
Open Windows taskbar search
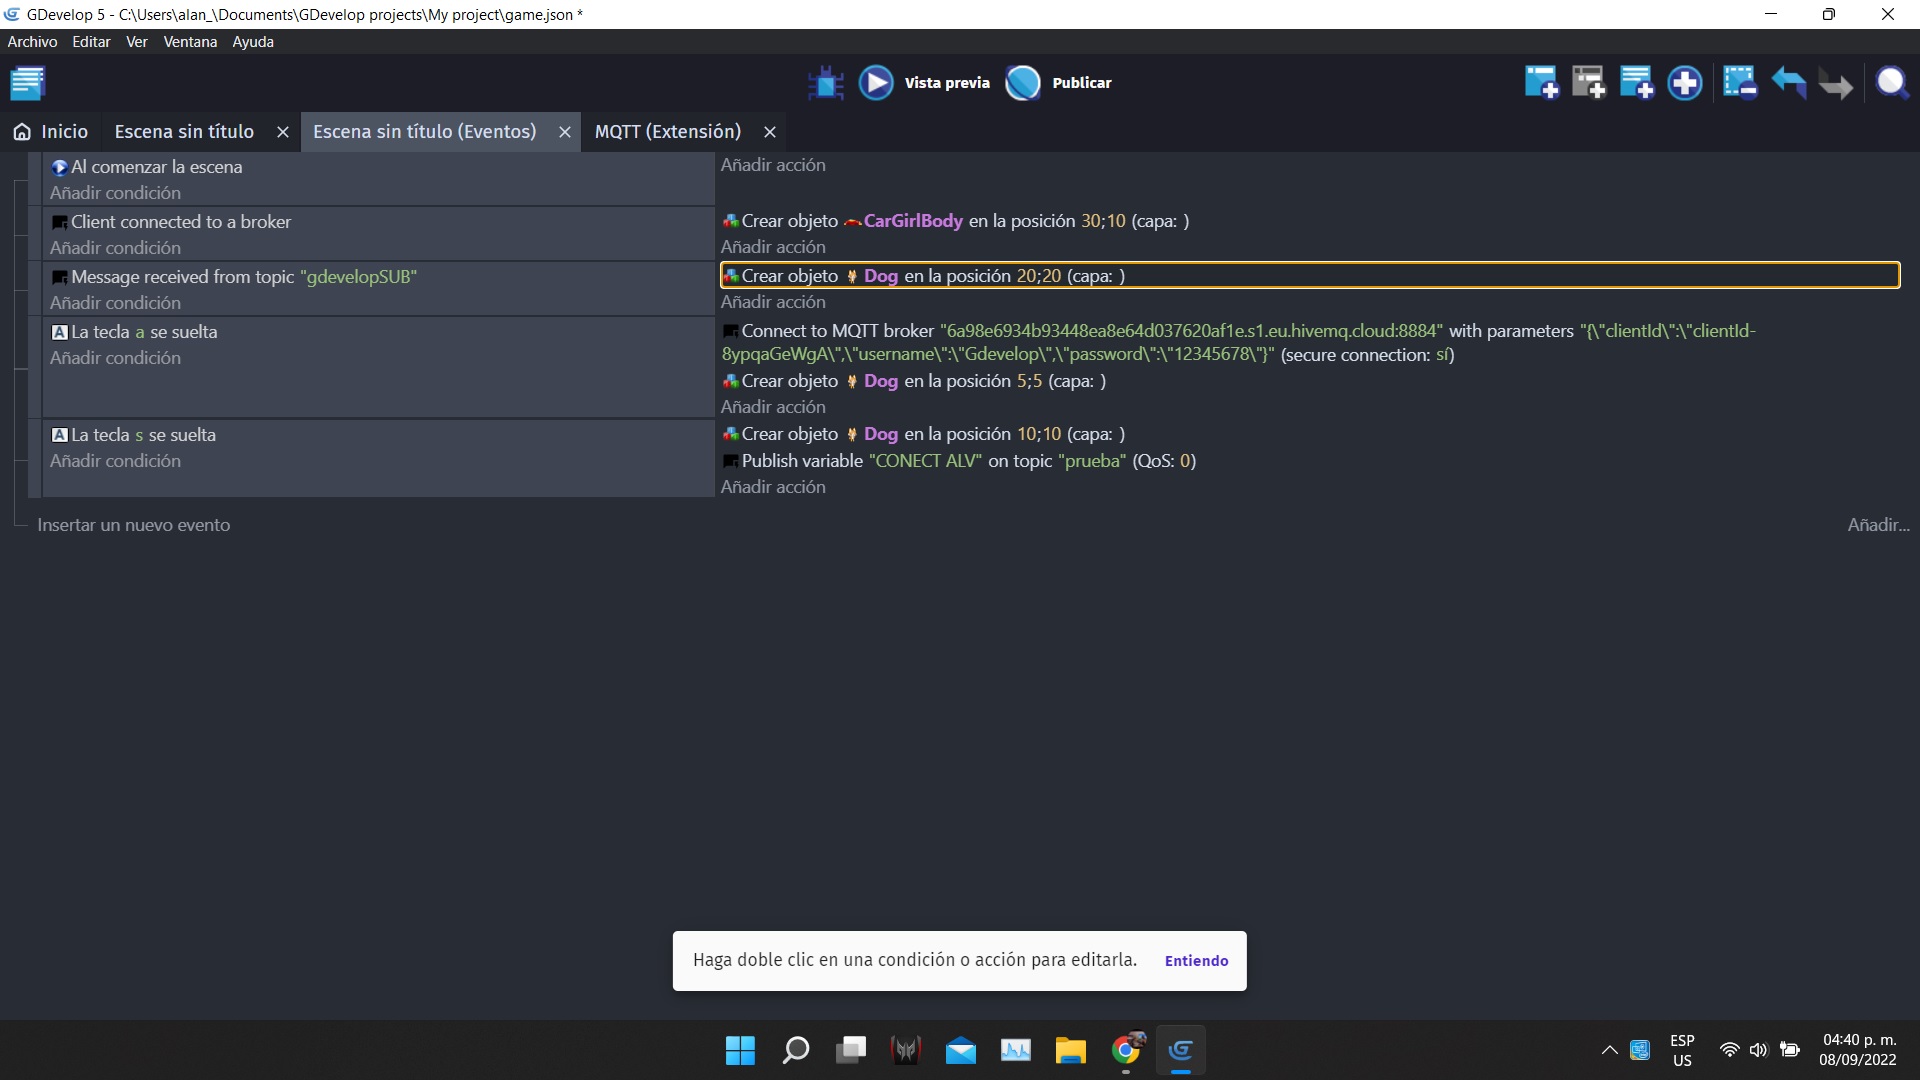tap(795, 1050)
